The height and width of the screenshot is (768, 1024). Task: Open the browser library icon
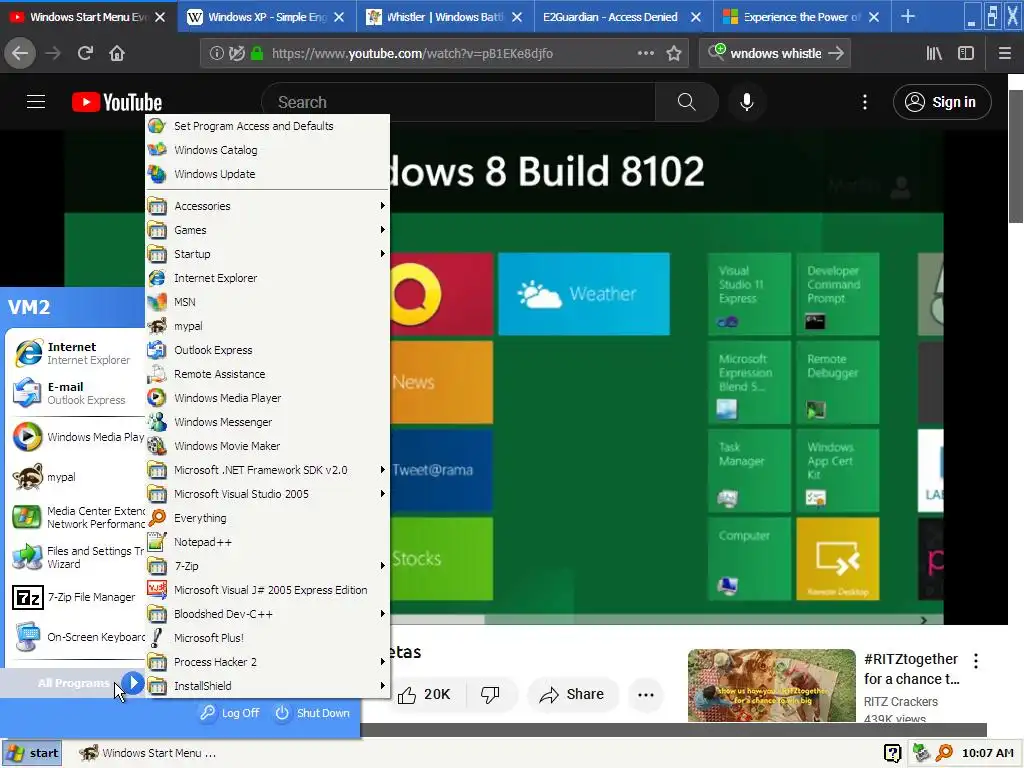pyautogui.click(x=934, y=53)
